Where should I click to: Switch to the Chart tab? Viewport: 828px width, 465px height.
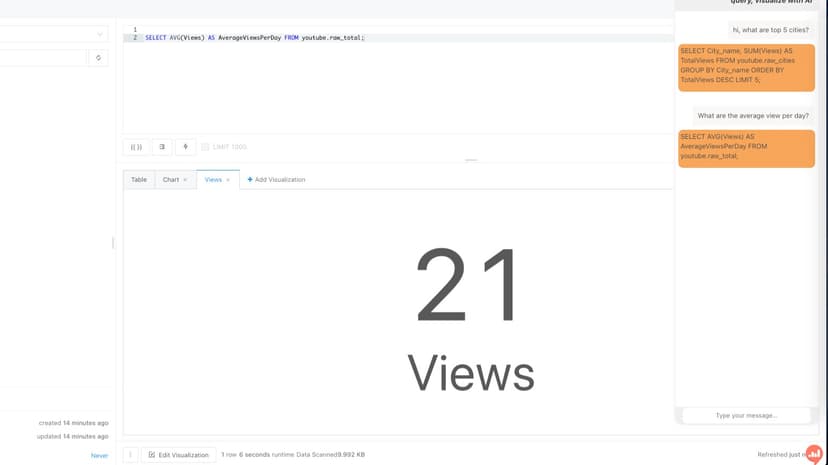click(171, 179)
